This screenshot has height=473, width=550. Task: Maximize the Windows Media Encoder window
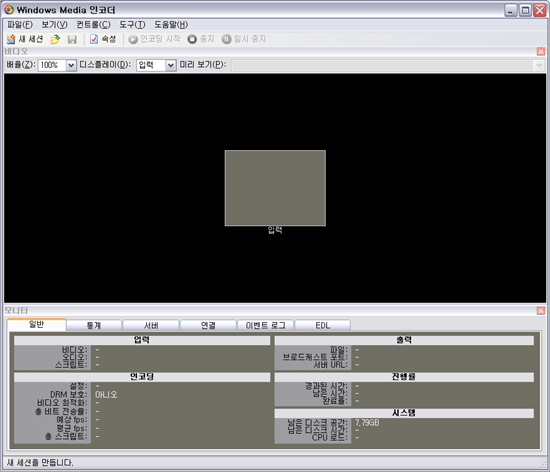point(525,10)
